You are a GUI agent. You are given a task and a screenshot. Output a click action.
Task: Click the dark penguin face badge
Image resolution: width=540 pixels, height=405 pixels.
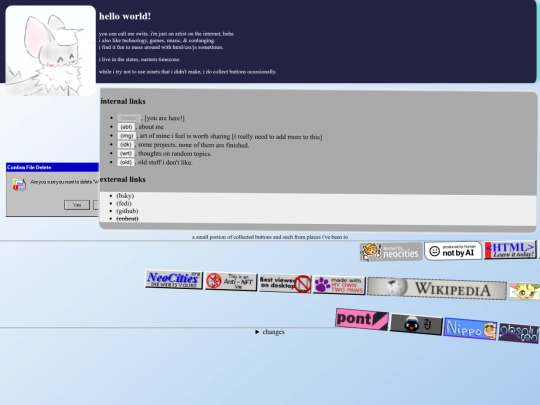[416, 324]
